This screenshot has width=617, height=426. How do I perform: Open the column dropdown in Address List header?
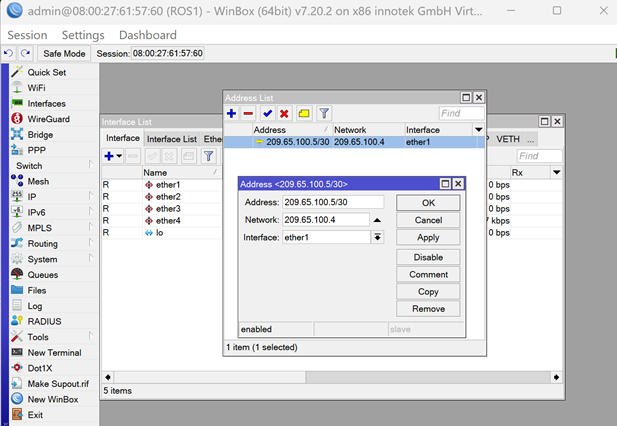click(x=478, y=130)
